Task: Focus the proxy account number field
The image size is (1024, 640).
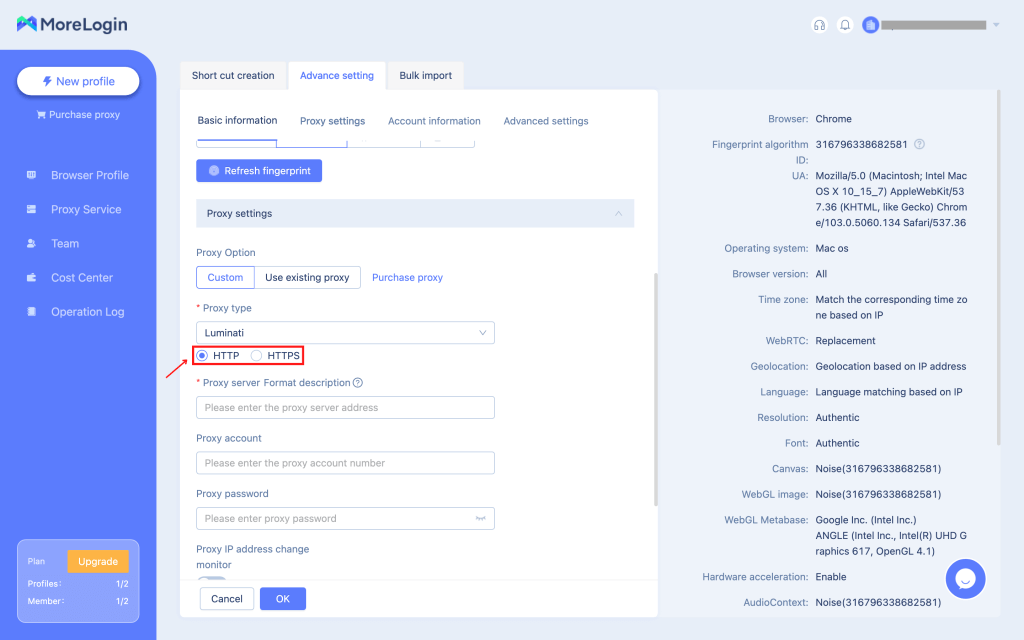Action: coord(345,463)
